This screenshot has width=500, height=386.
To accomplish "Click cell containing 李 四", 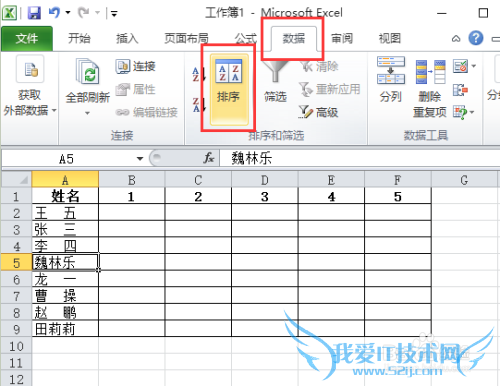I will point(65,246).
